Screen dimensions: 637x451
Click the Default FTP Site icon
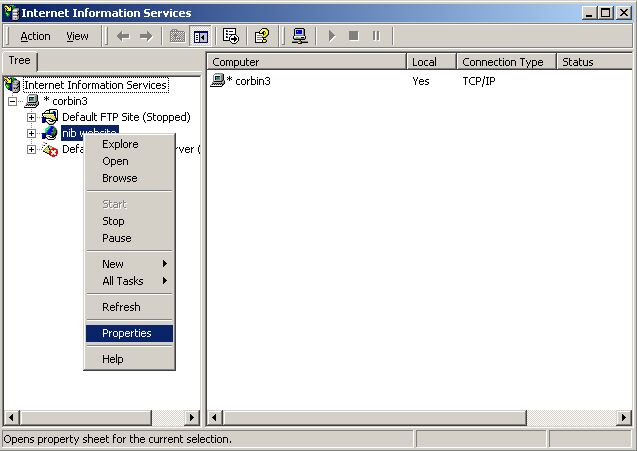click(50, 117)
